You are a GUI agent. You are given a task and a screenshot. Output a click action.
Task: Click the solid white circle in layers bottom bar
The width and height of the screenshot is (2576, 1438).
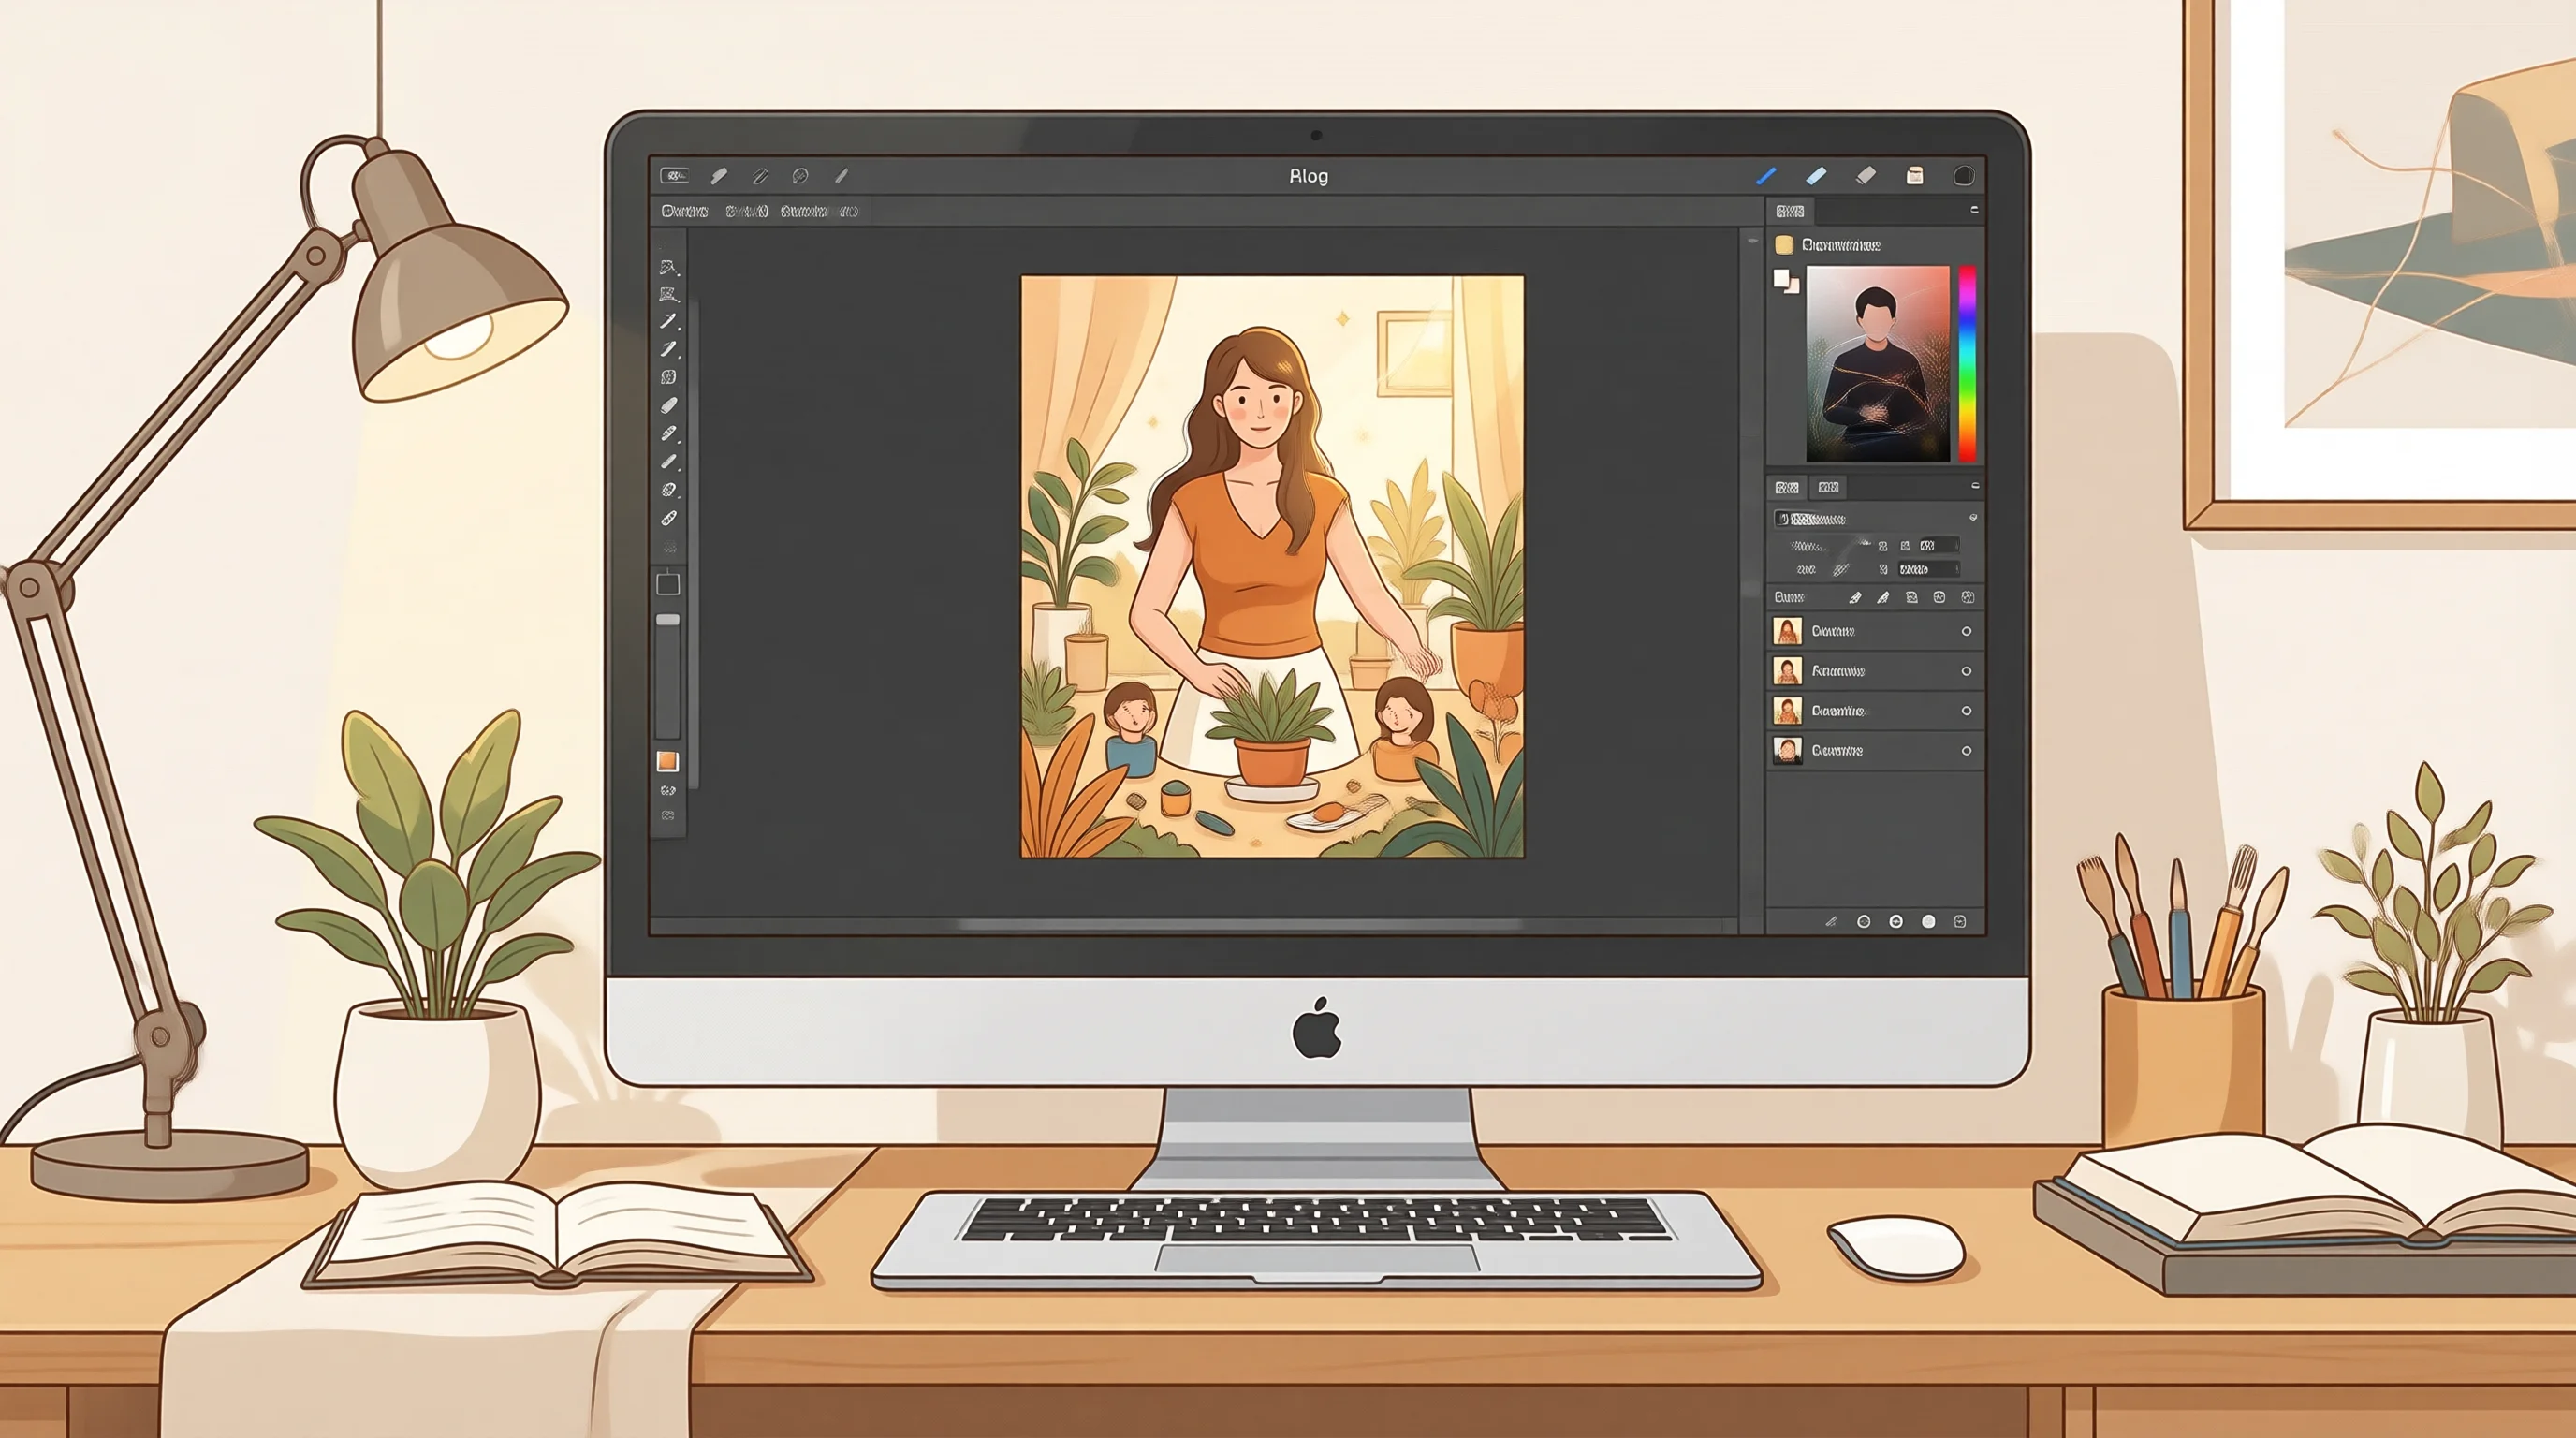[1928, 921]
